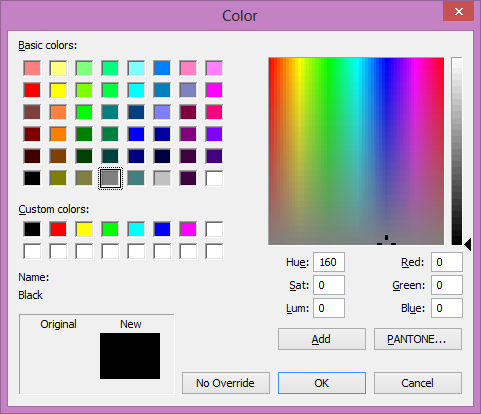Pick the green swatch in Custom colors

110,229
